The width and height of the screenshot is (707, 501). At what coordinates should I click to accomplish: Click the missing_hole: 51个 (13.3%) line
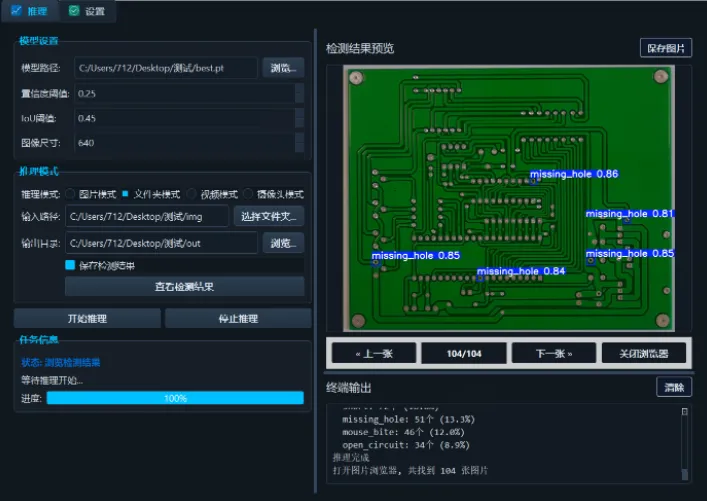[409, 419]
